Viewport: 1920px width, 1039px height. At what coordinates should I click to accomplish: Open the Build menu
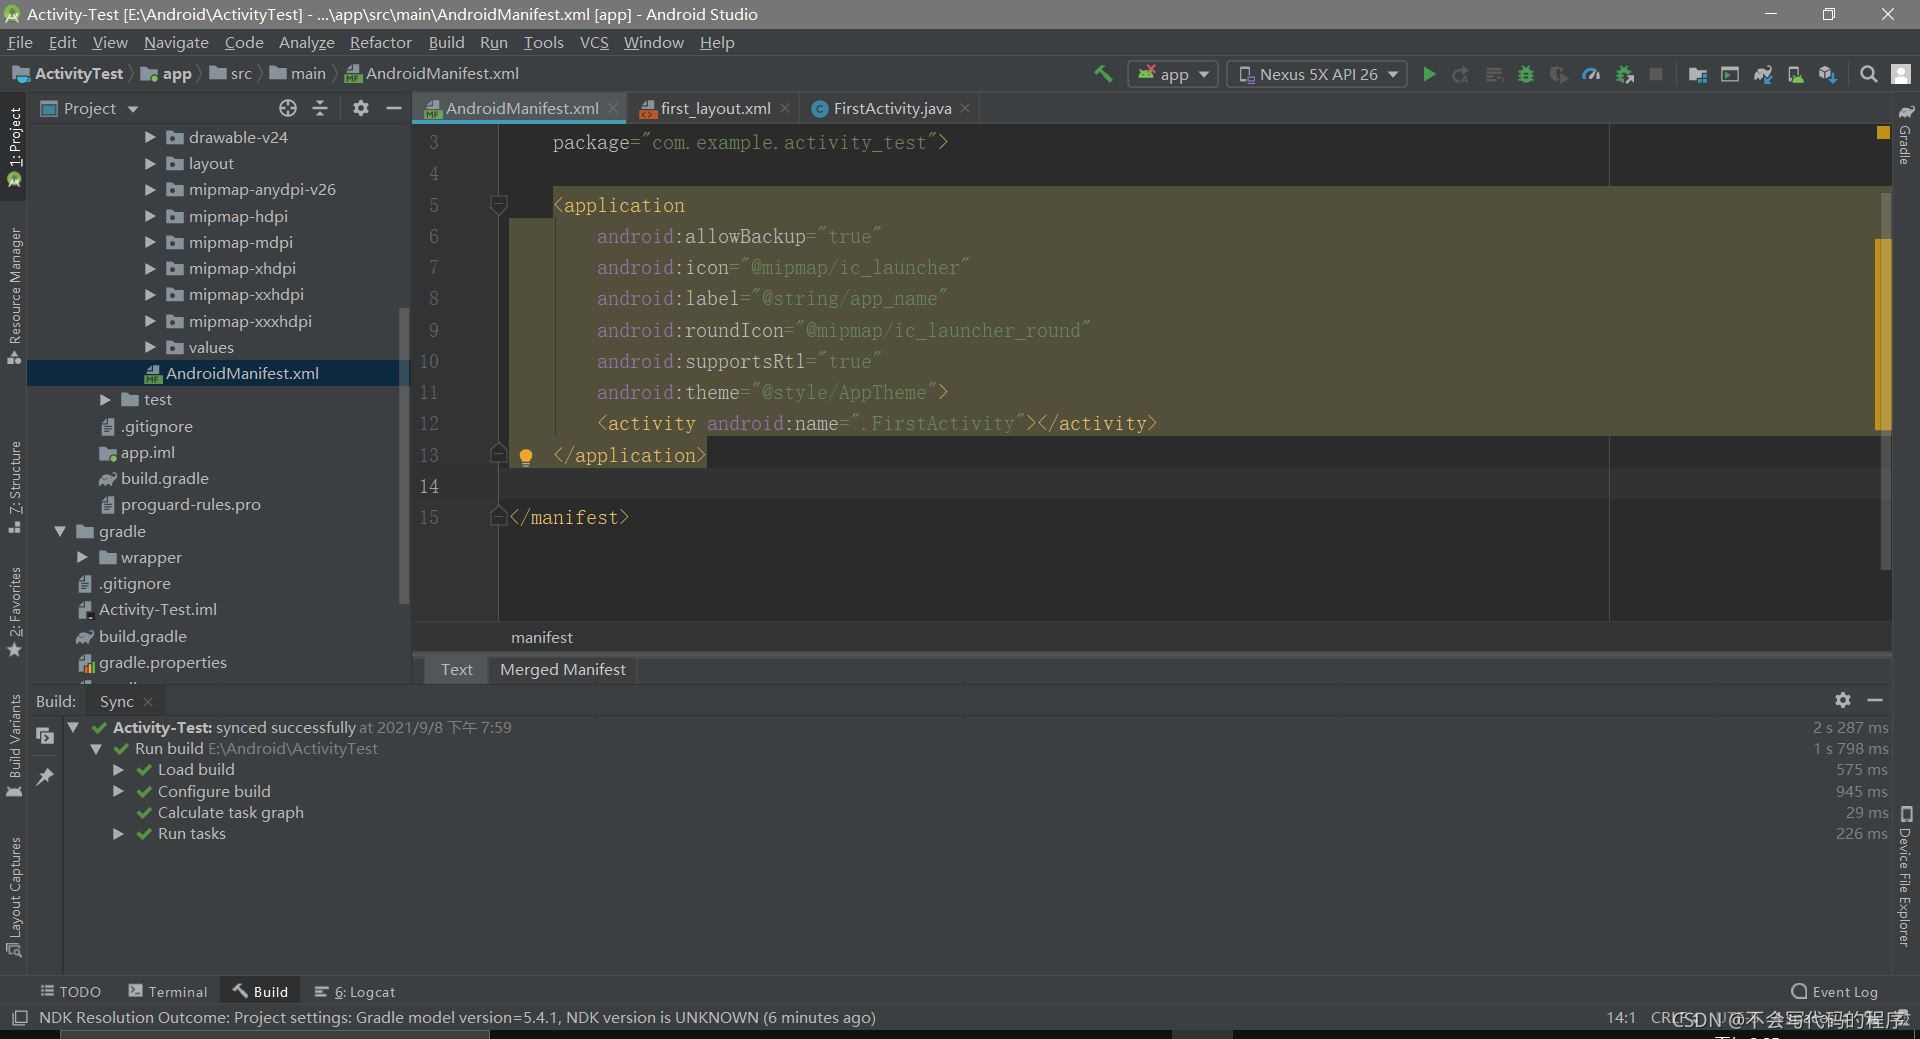(x=446, y=42)
